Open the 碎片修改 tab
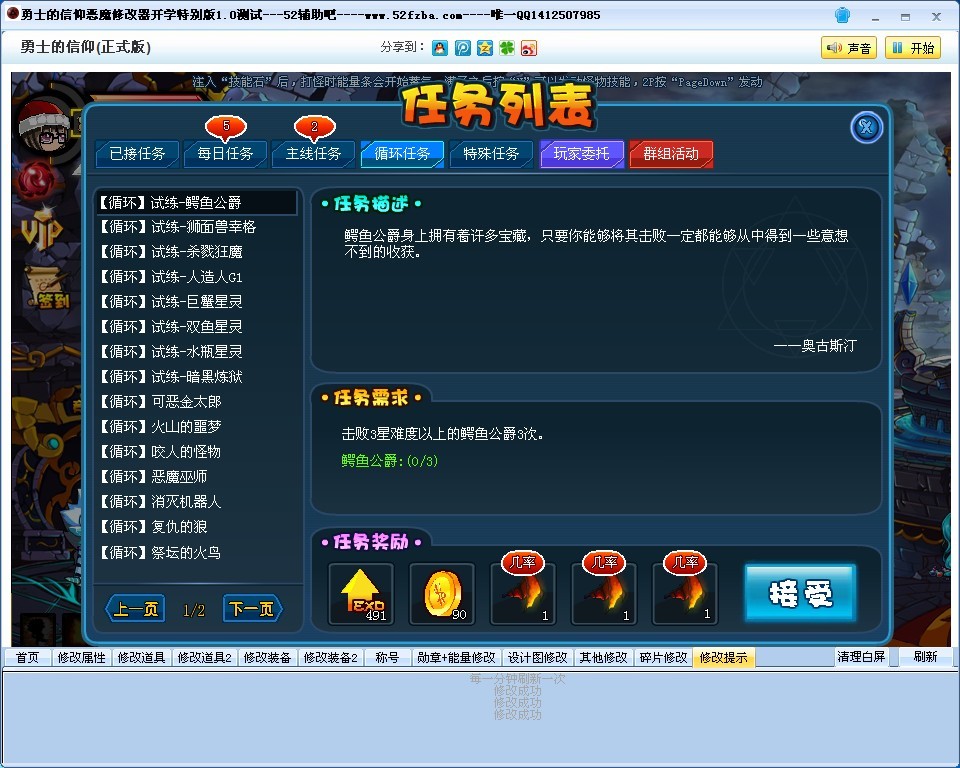This screenshot has height=768, width=960. (664, 657)
